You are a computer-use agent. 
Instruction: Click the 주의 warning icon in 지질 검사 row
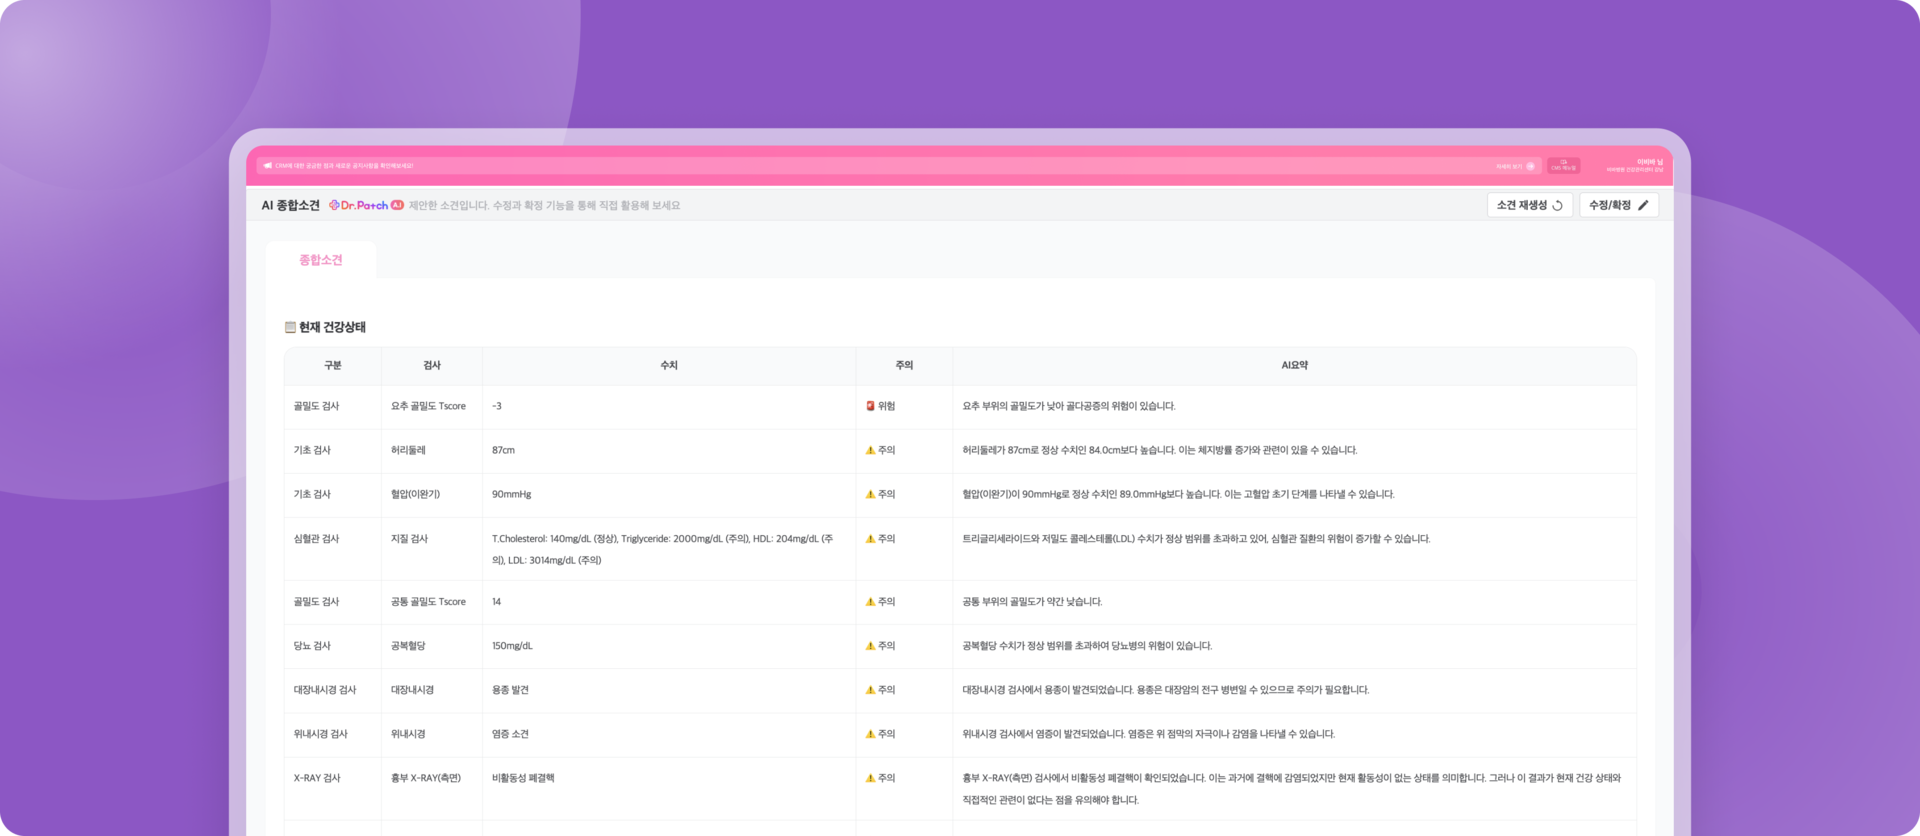coord(870,539)
